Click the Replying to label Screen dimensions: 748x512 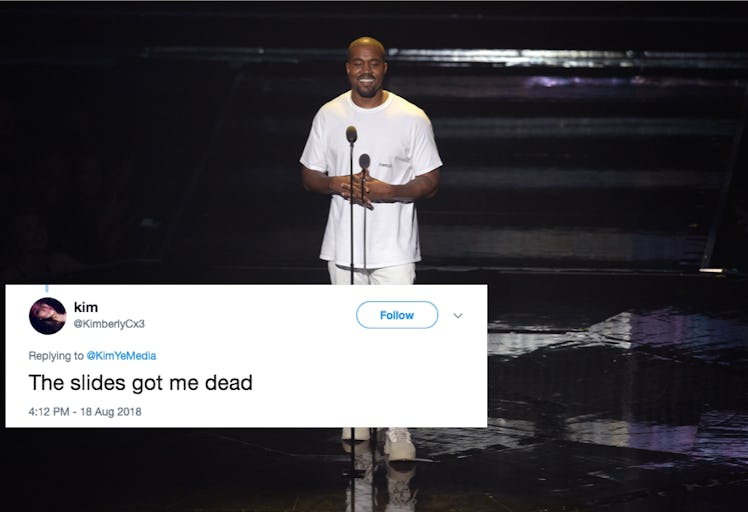coord(56,355)
